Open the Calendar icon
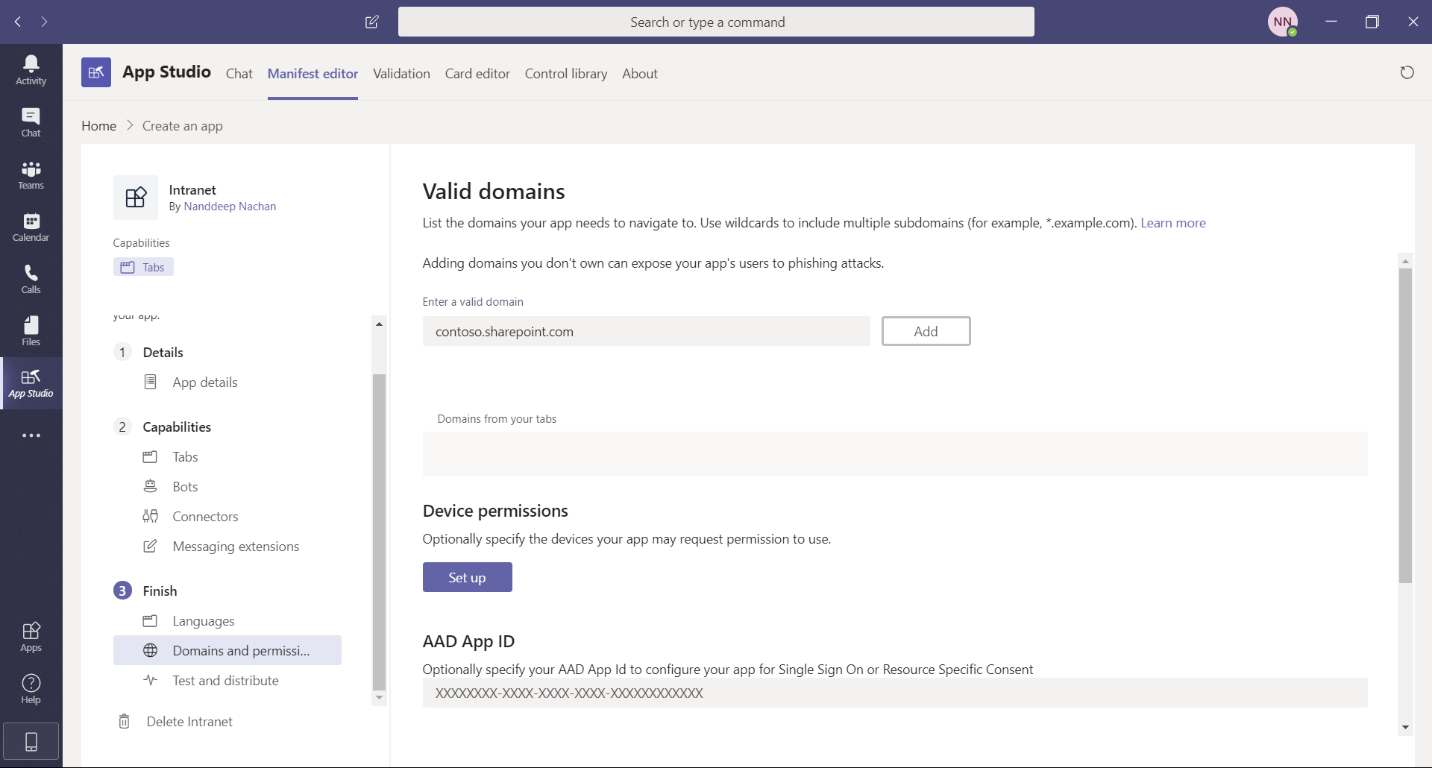 (x=31, y=226)
